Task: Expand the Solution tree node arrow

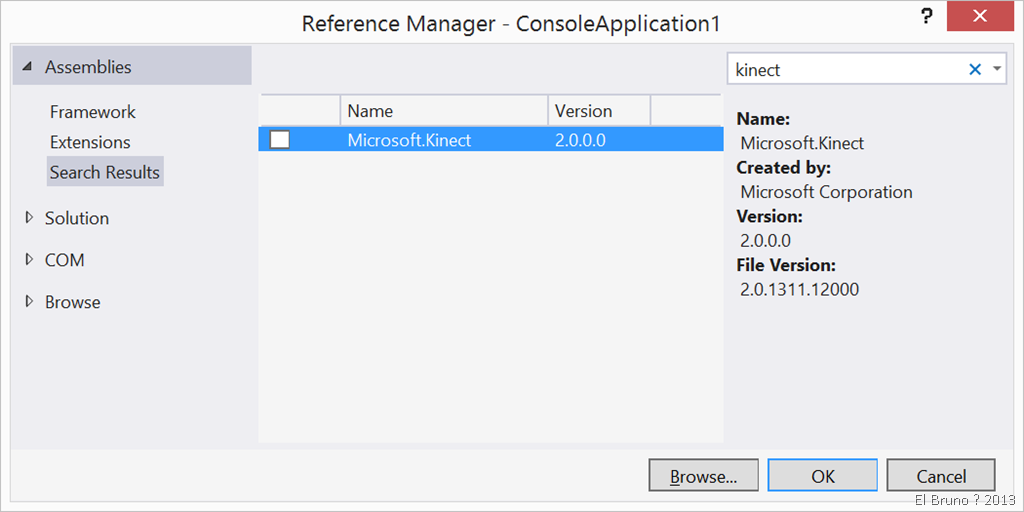Action: click(29, 218)
